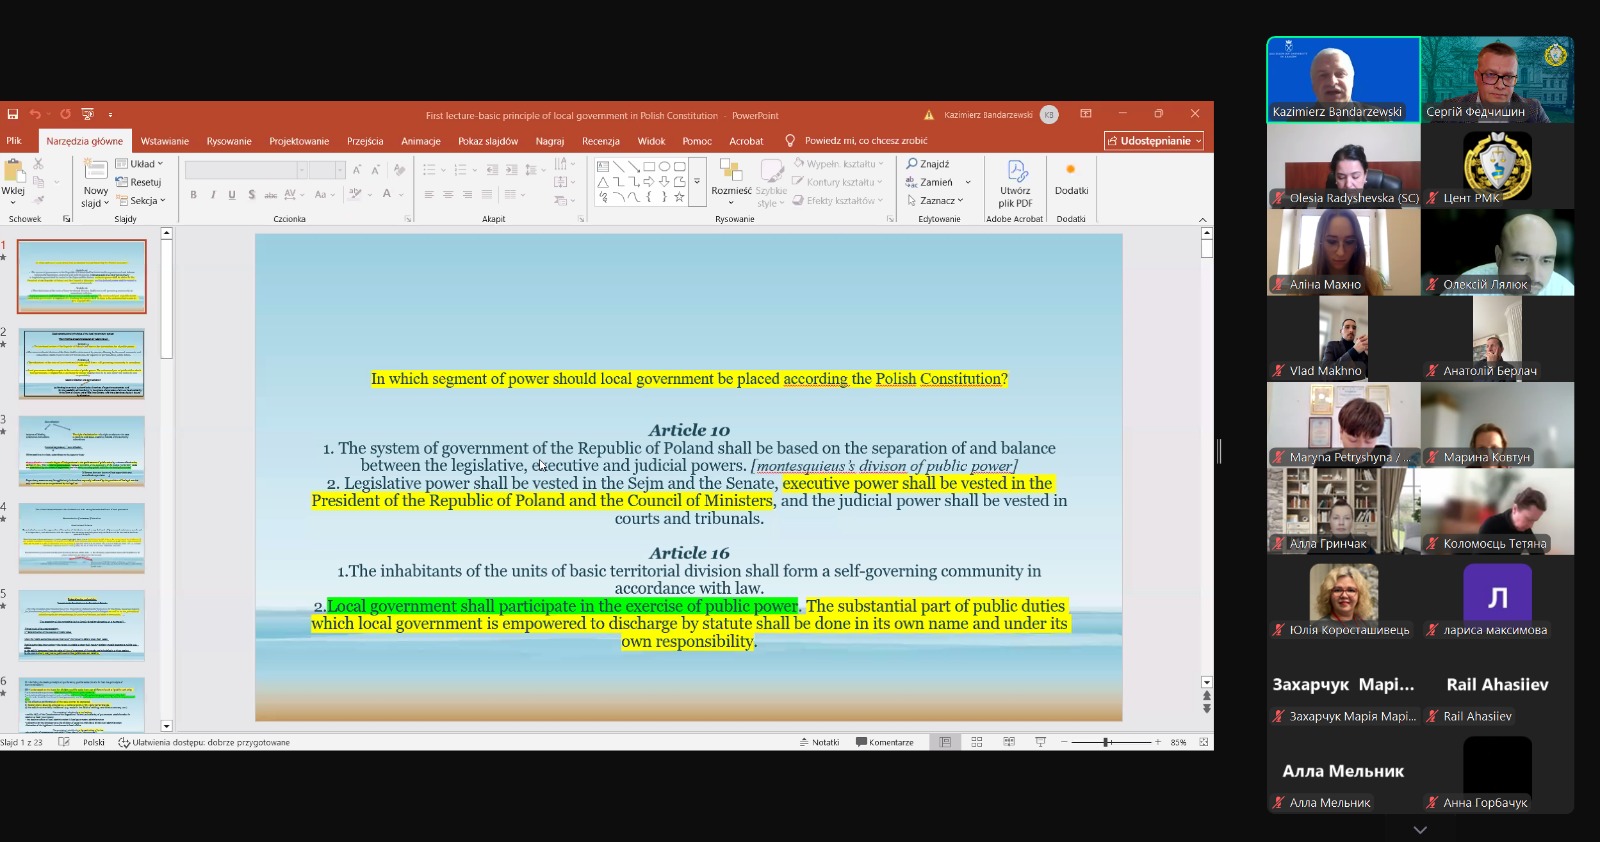Expand the Układ layout dropdown
This screenshot has height=842, width=1600.
(x=140, y=164)
